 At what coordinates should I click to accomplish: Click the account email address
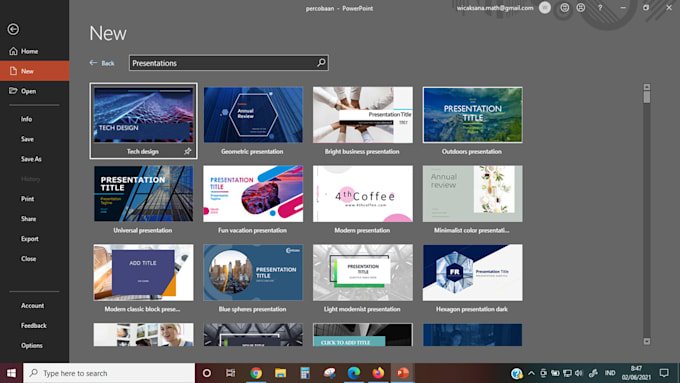pos(495,8)
